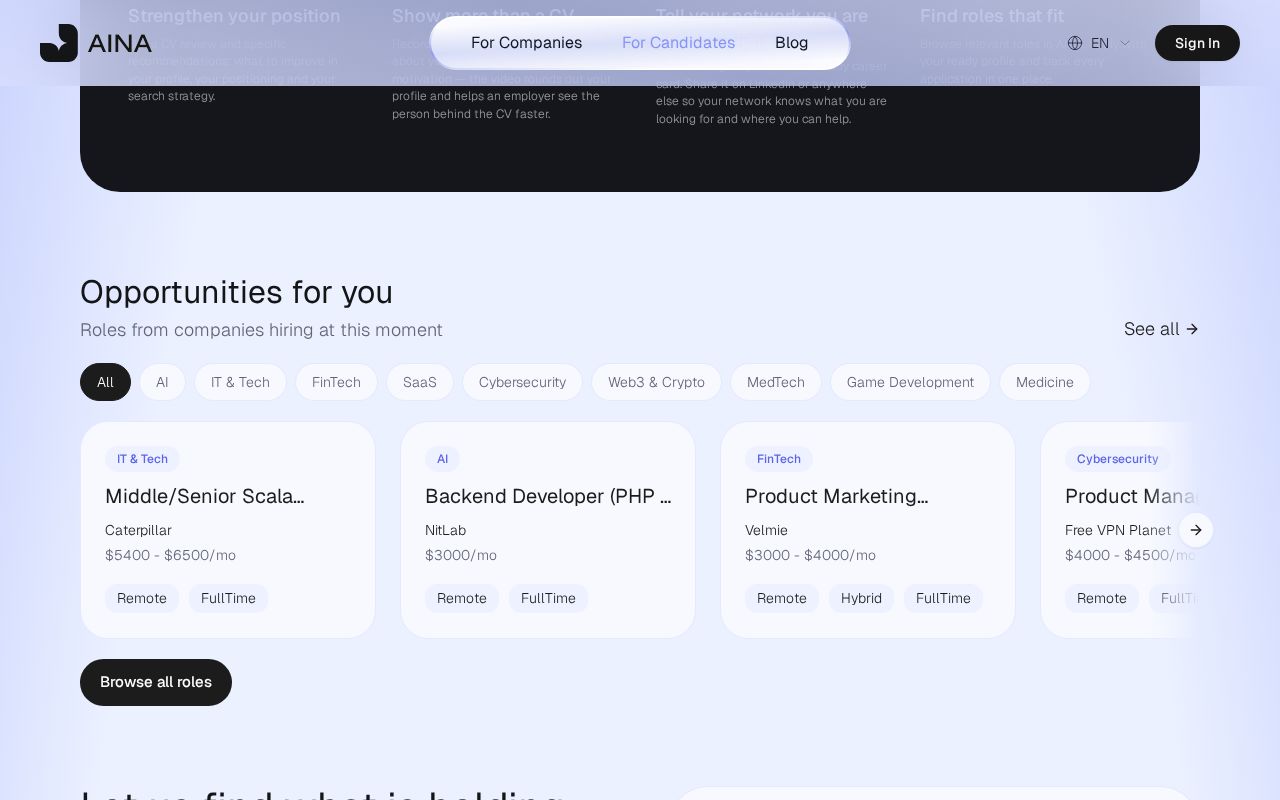Select the AI filter chip
The height and width of the screenshot is (800, 1280).
(162, 382)
